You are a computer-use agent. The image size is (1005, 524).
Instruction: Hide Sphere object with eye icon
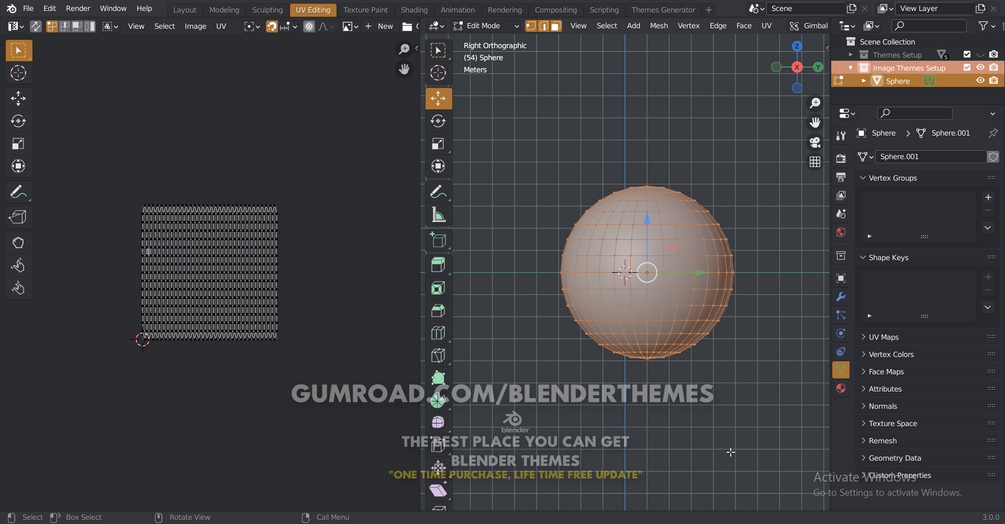coord(980,81)
